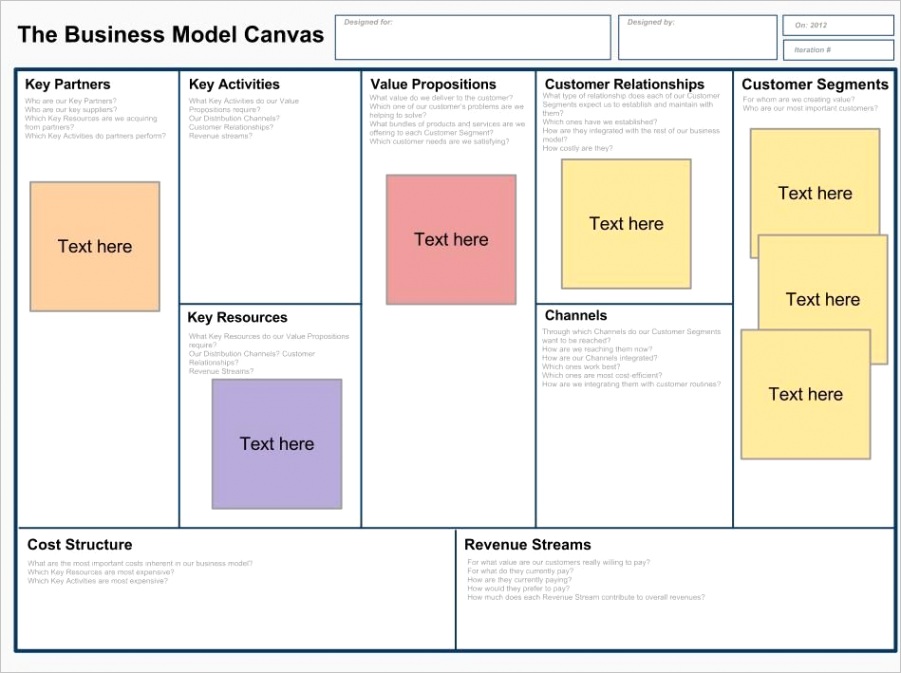
Task: Select the purple sticky note in Key Resources
Action: coord(277,443)
